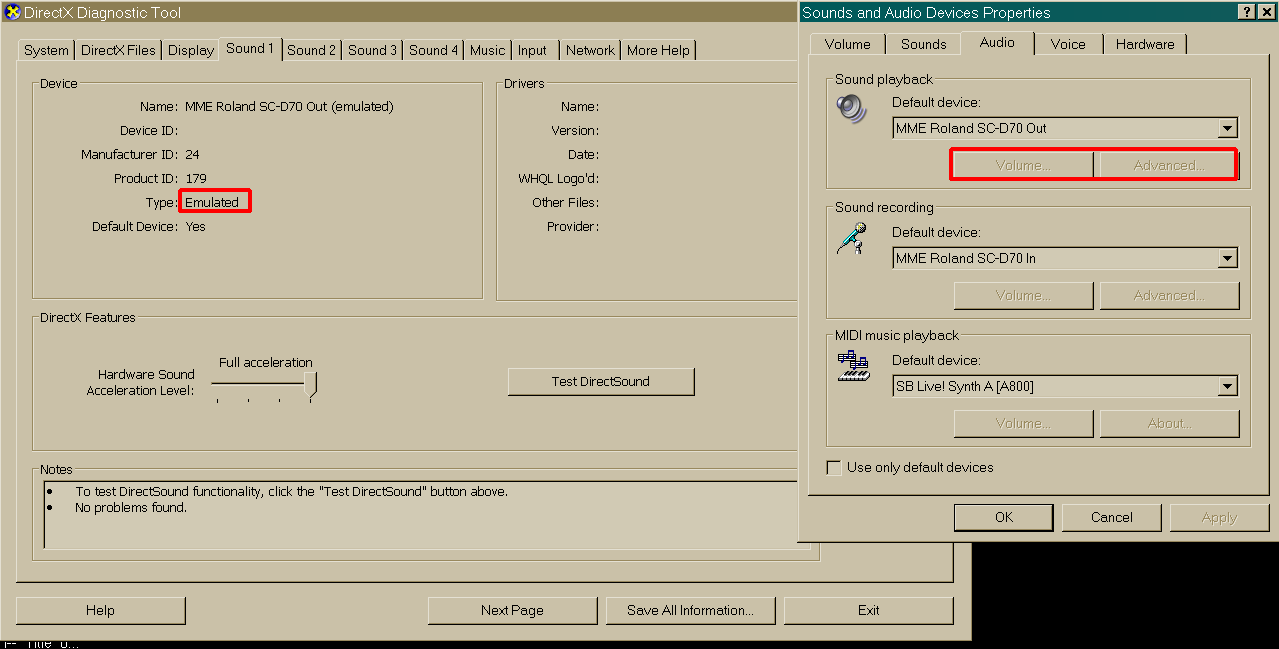Open the Voice tab
This screenshot has height=649, width=1279.
click(x=1068, y=44)
